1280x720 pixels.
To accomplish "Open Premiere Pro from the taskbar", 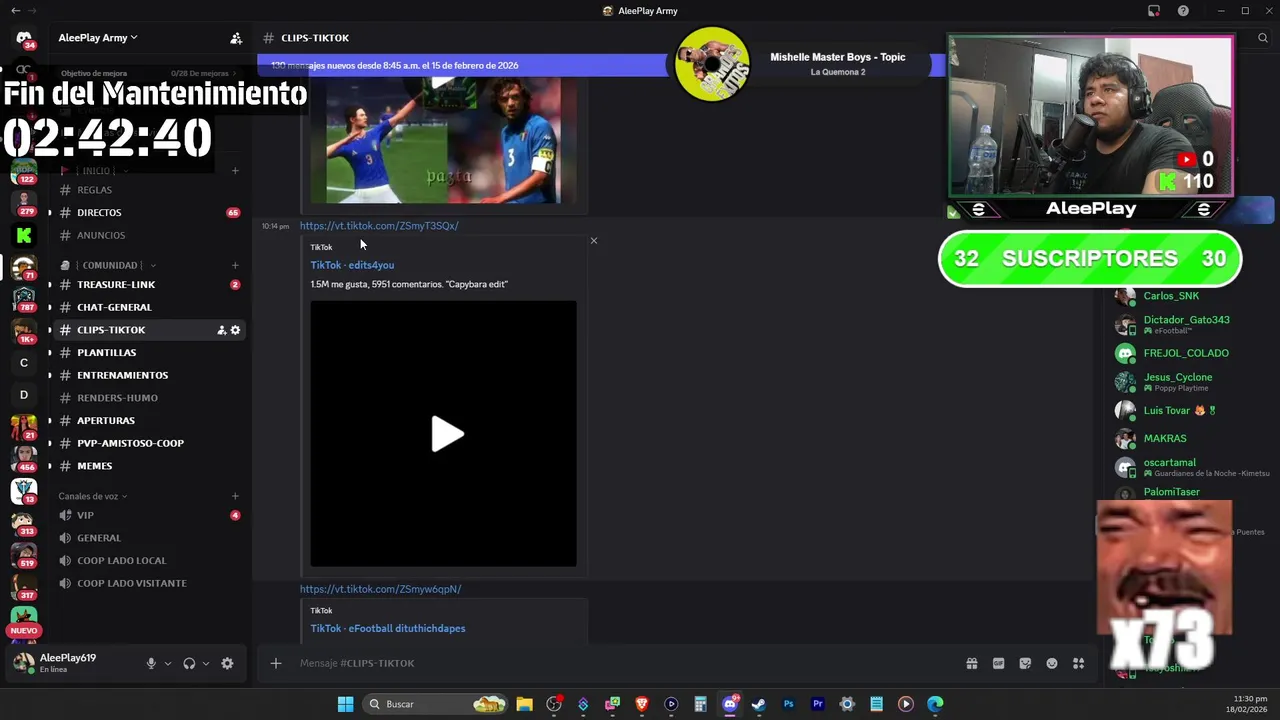I will (818, 704).
